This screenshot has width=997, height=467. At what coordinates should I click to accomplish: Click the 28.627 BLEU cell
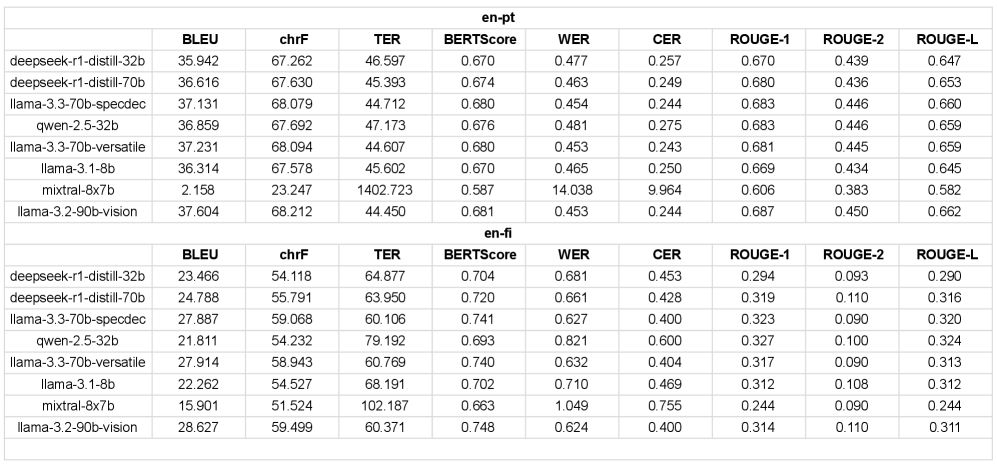200,426
